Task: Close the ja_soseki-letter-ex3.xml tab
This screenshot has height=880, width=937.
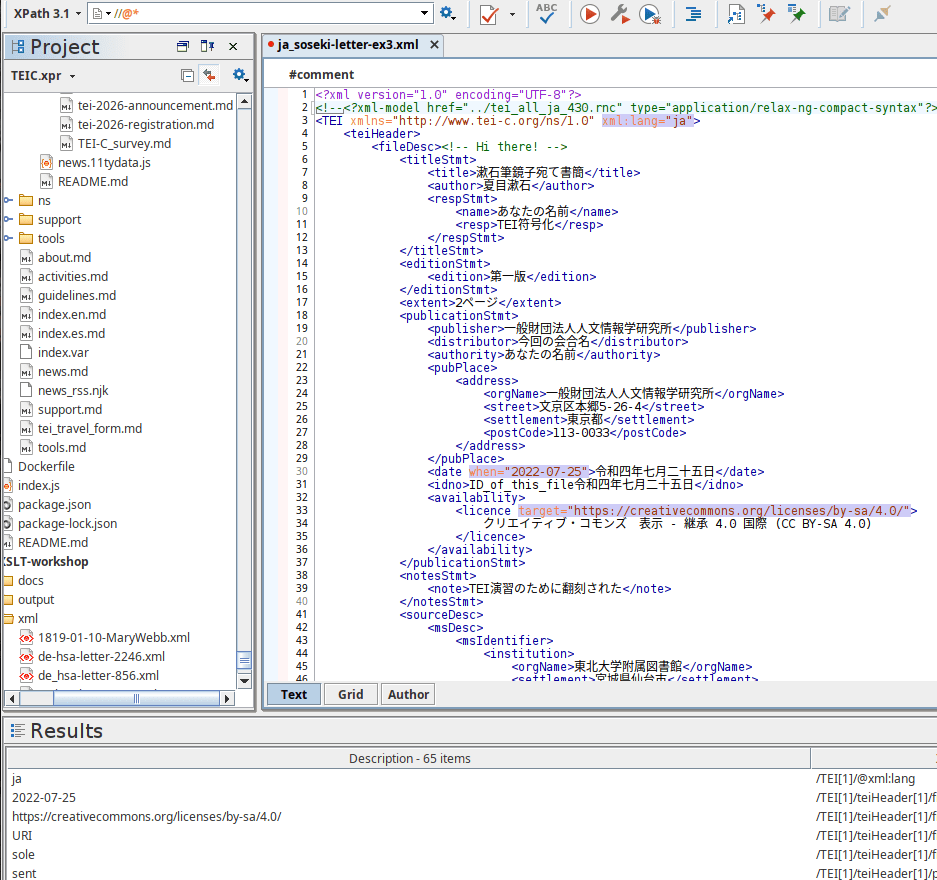Action: [x=434, y=45]
